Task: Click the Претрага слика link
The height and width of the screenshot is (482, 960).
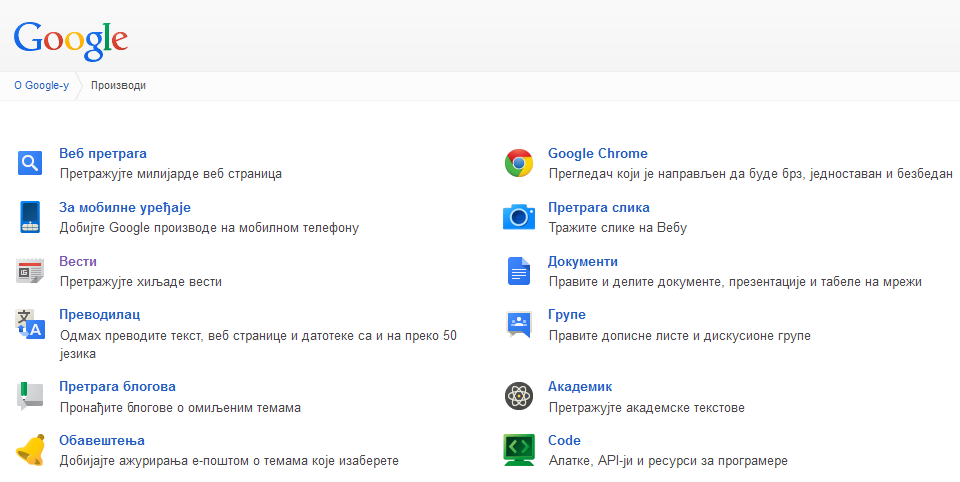Action: [599, 208]
